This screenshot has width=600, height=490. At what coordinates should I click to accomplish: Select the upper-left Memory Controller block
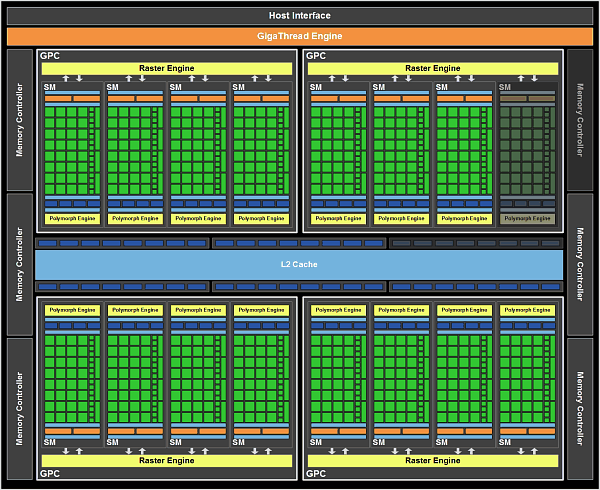coord(18,119)
